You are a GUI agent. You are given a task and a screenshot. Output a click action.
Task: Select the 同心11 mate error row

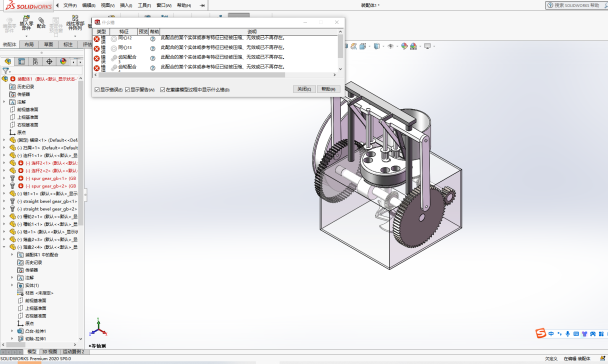pos(215,48)
